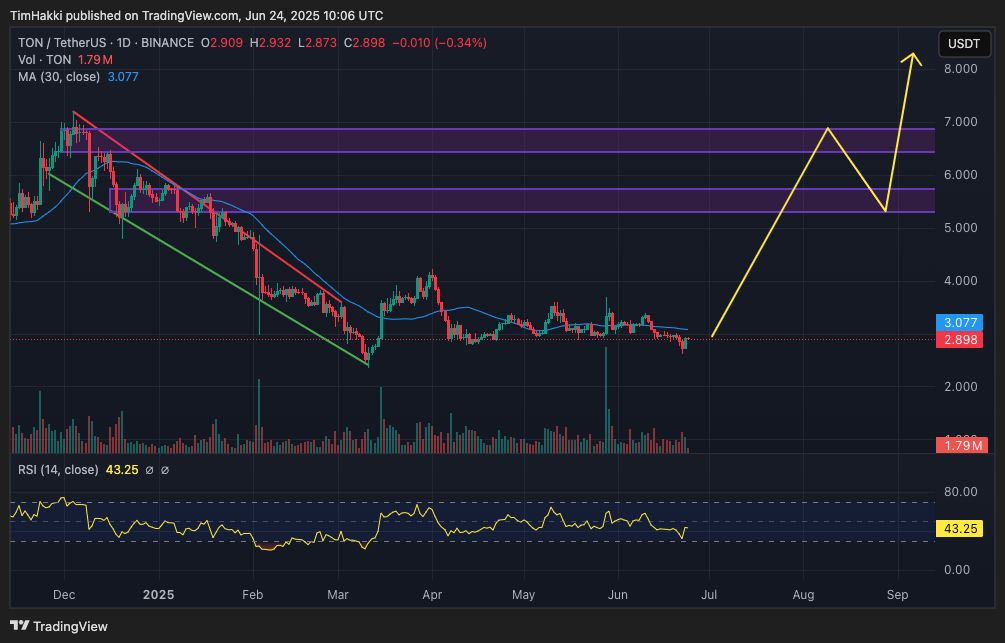Screen dimensions: 1005x643
Task: Click "TradingView.com" in the published header line
Action: pos(191,15)
